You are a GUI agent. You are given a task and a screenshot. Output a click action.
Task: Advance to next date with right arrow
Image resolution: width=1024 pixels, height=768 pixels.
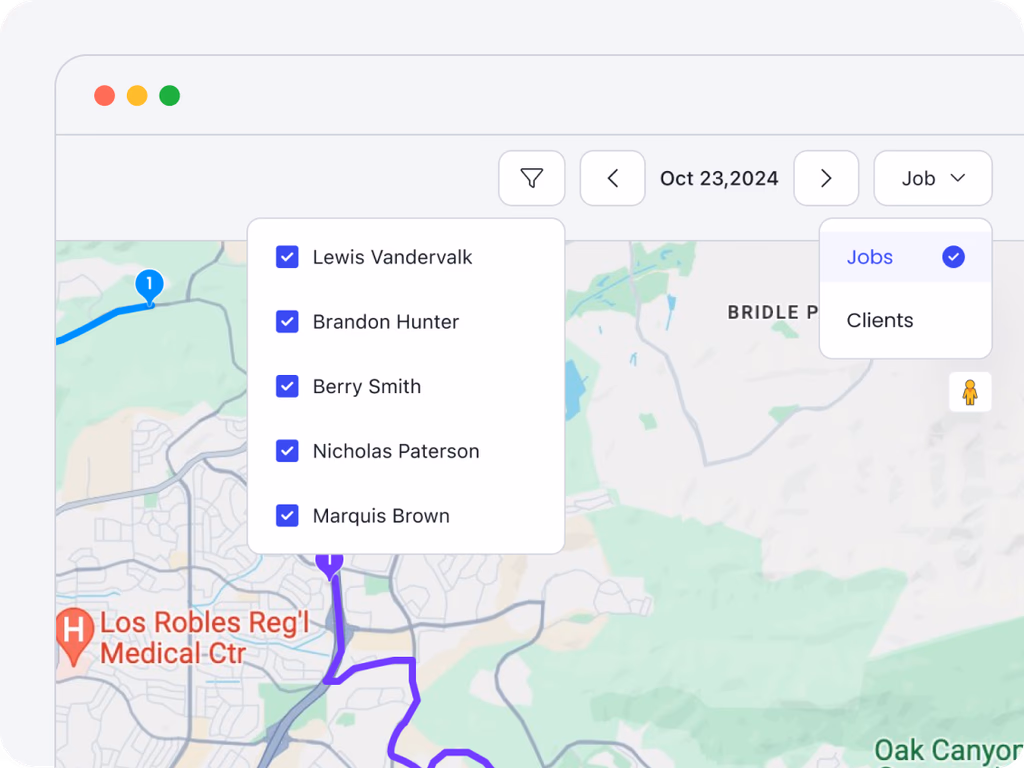point(826,178)
